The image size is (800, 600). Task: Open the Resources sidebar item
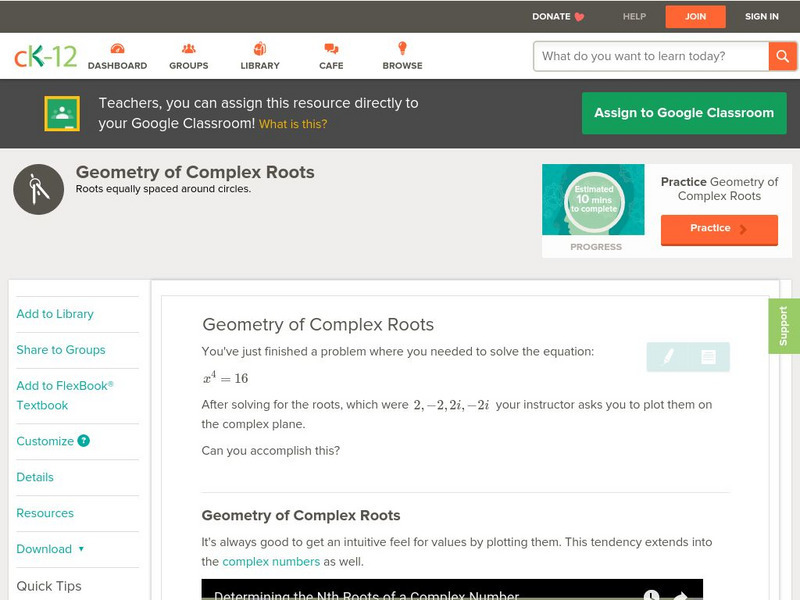[x=45, y=513]
